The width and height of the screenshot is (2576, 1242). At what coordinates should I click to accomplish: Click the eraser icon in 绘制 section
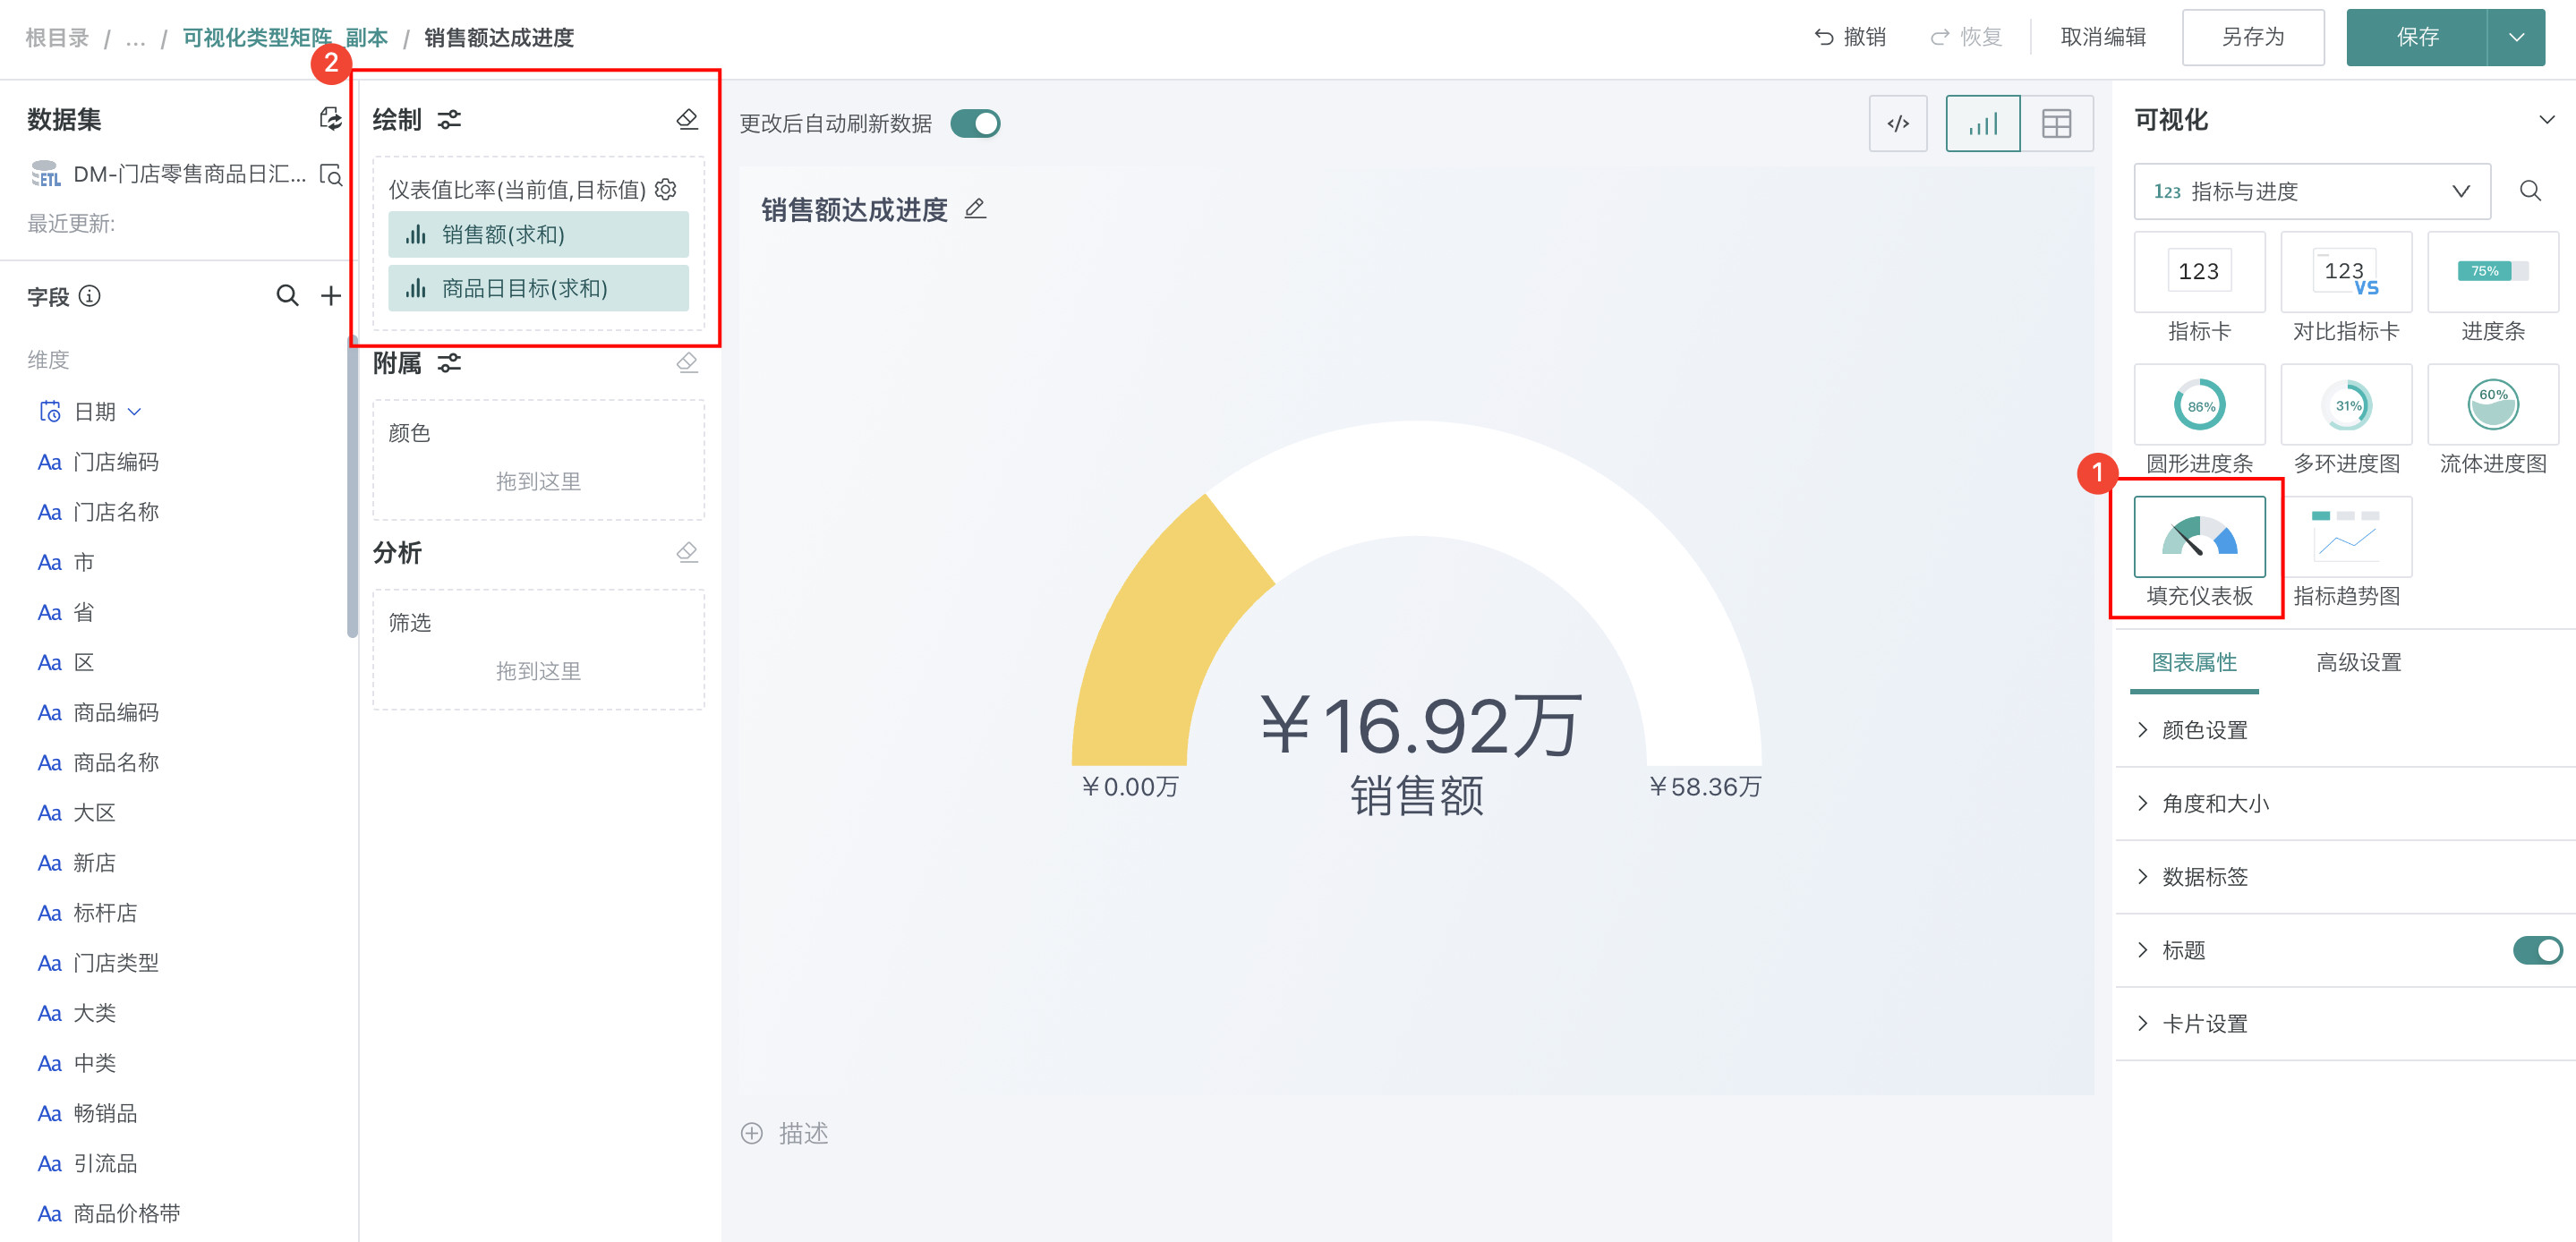click(687, 120)
